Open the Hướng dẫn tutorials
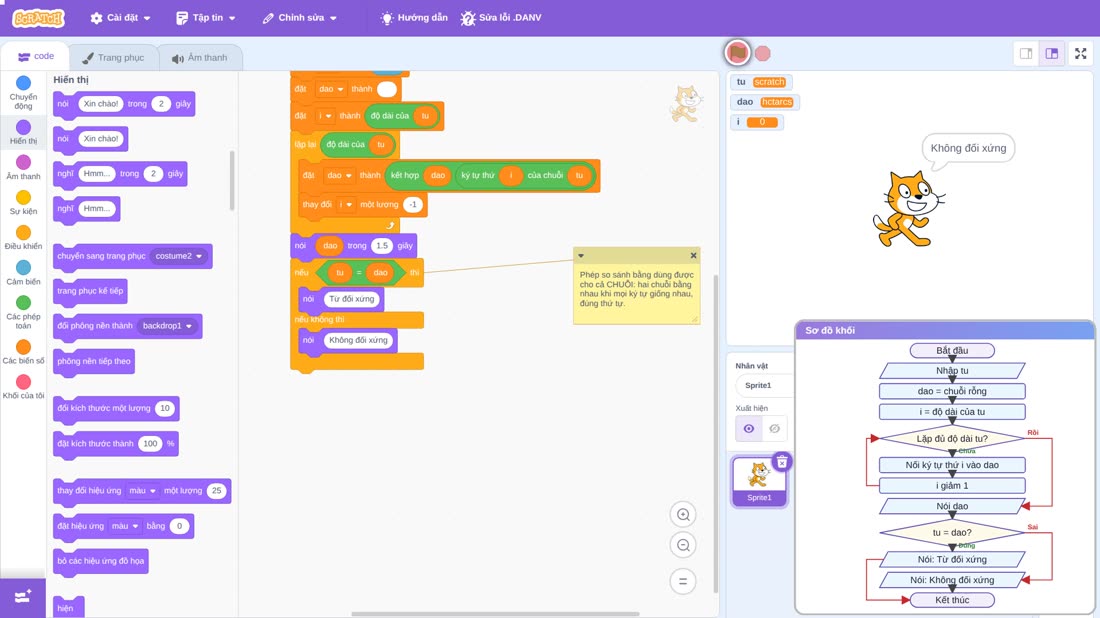1100x618 pixels. (414, 18)
